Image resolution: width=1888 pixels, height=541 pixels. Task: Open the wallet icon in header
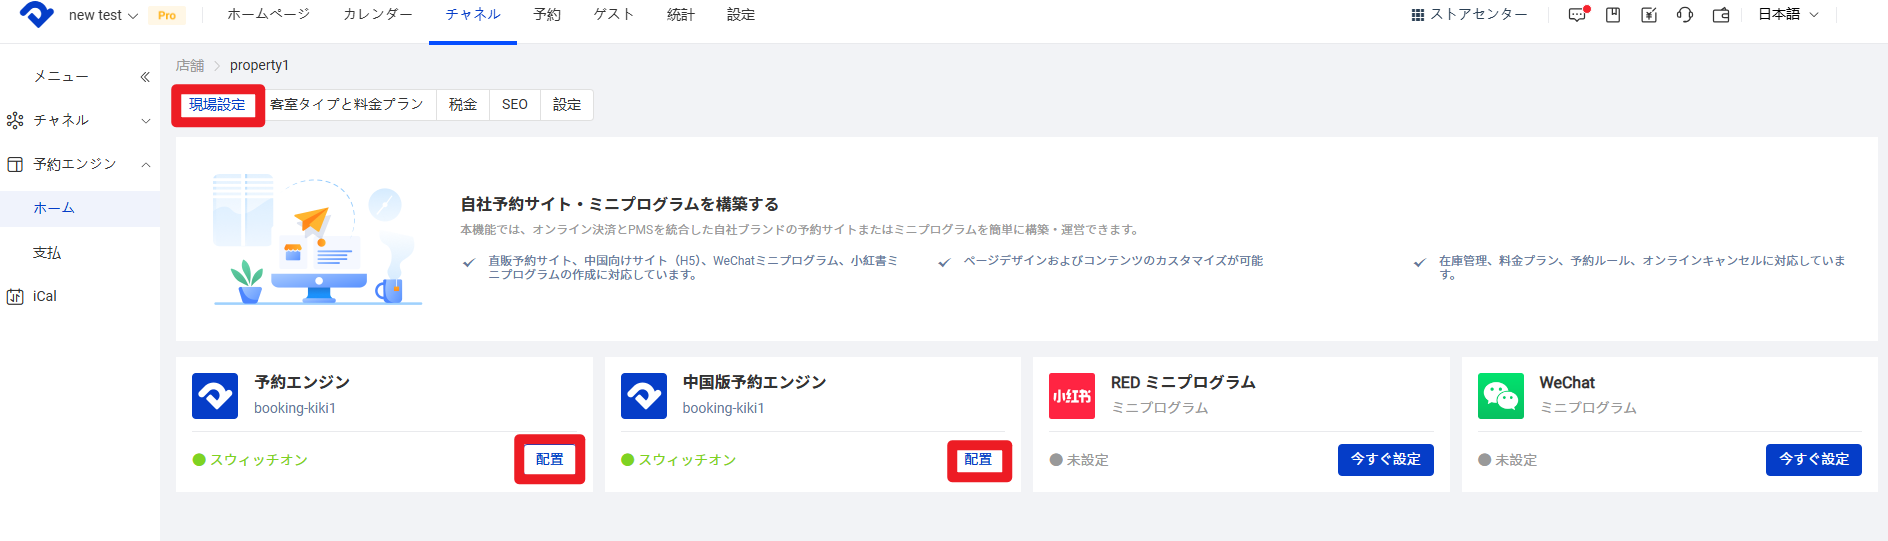[1721, 15]
